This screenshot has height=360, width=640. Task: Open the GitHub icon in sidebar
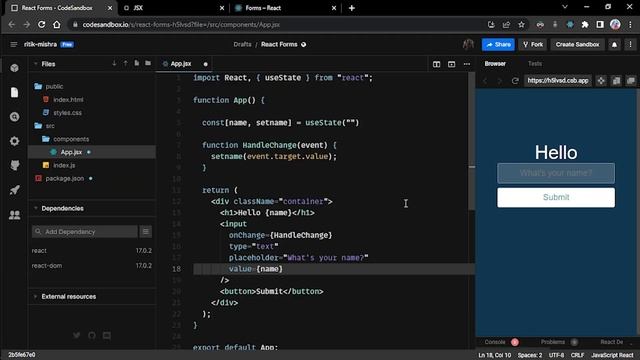click(14, 165)
